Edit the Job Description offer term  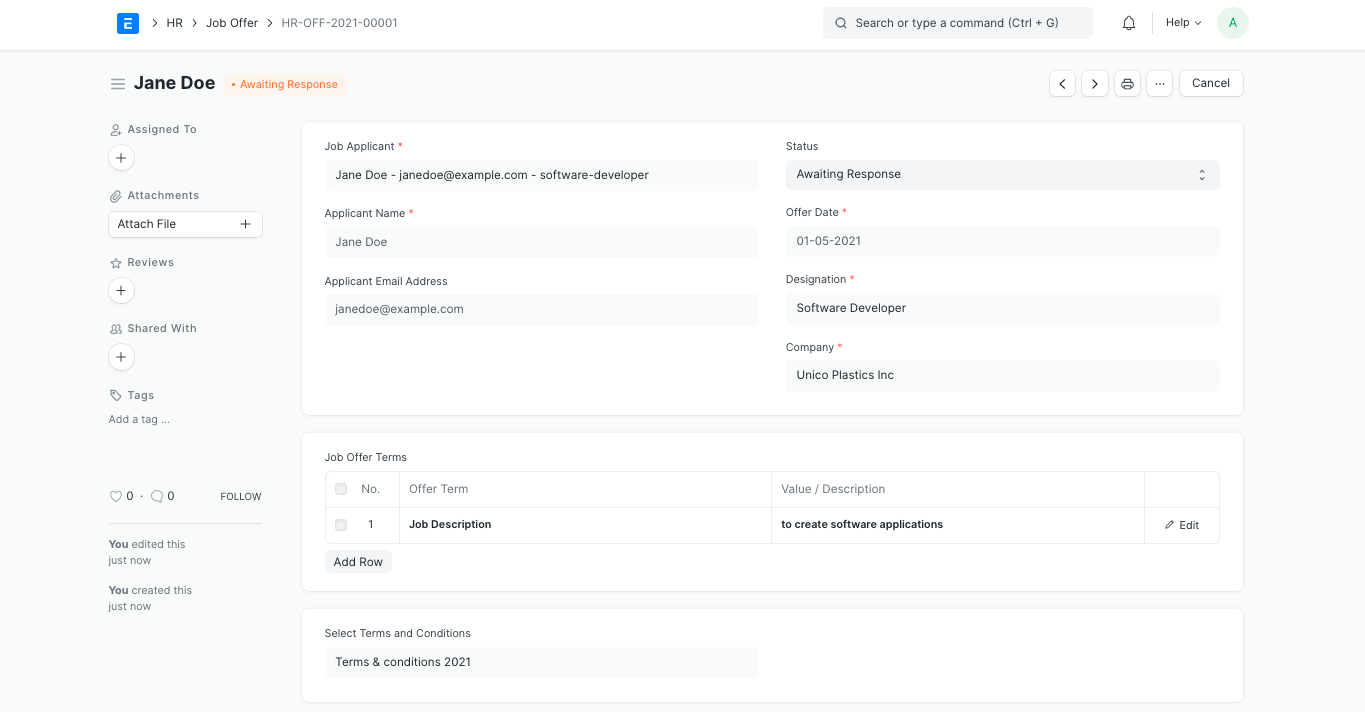(x=1181, y=524)
